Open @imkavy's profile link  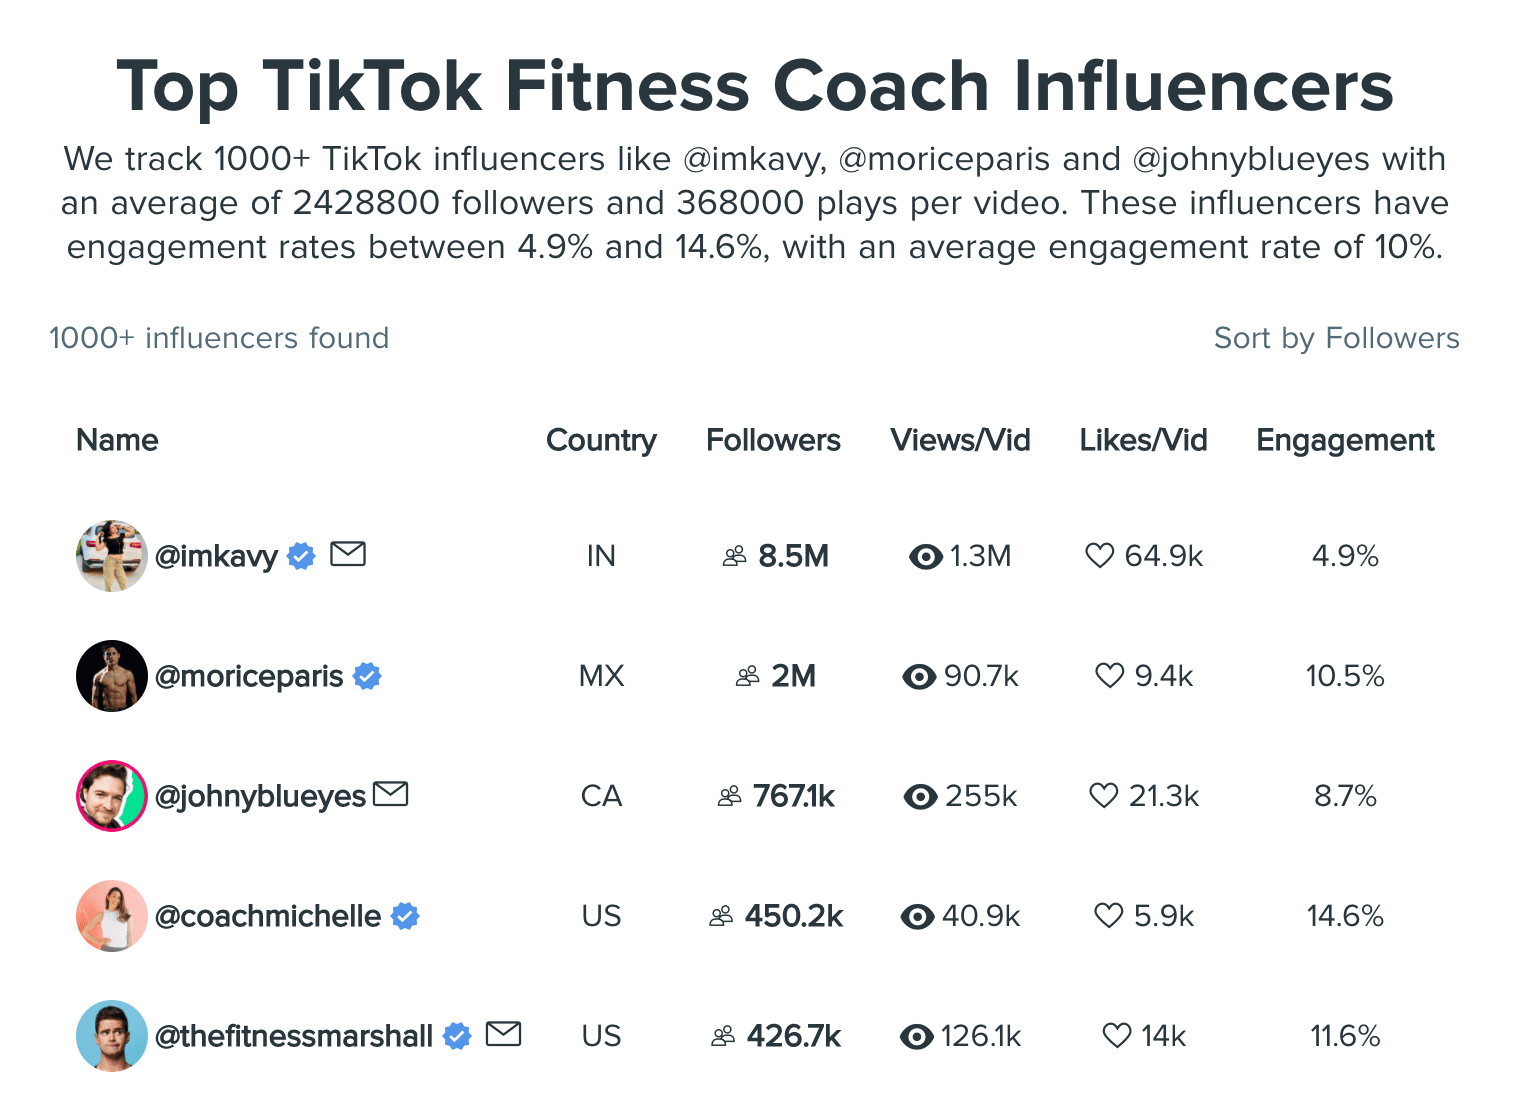coord(216,556)
